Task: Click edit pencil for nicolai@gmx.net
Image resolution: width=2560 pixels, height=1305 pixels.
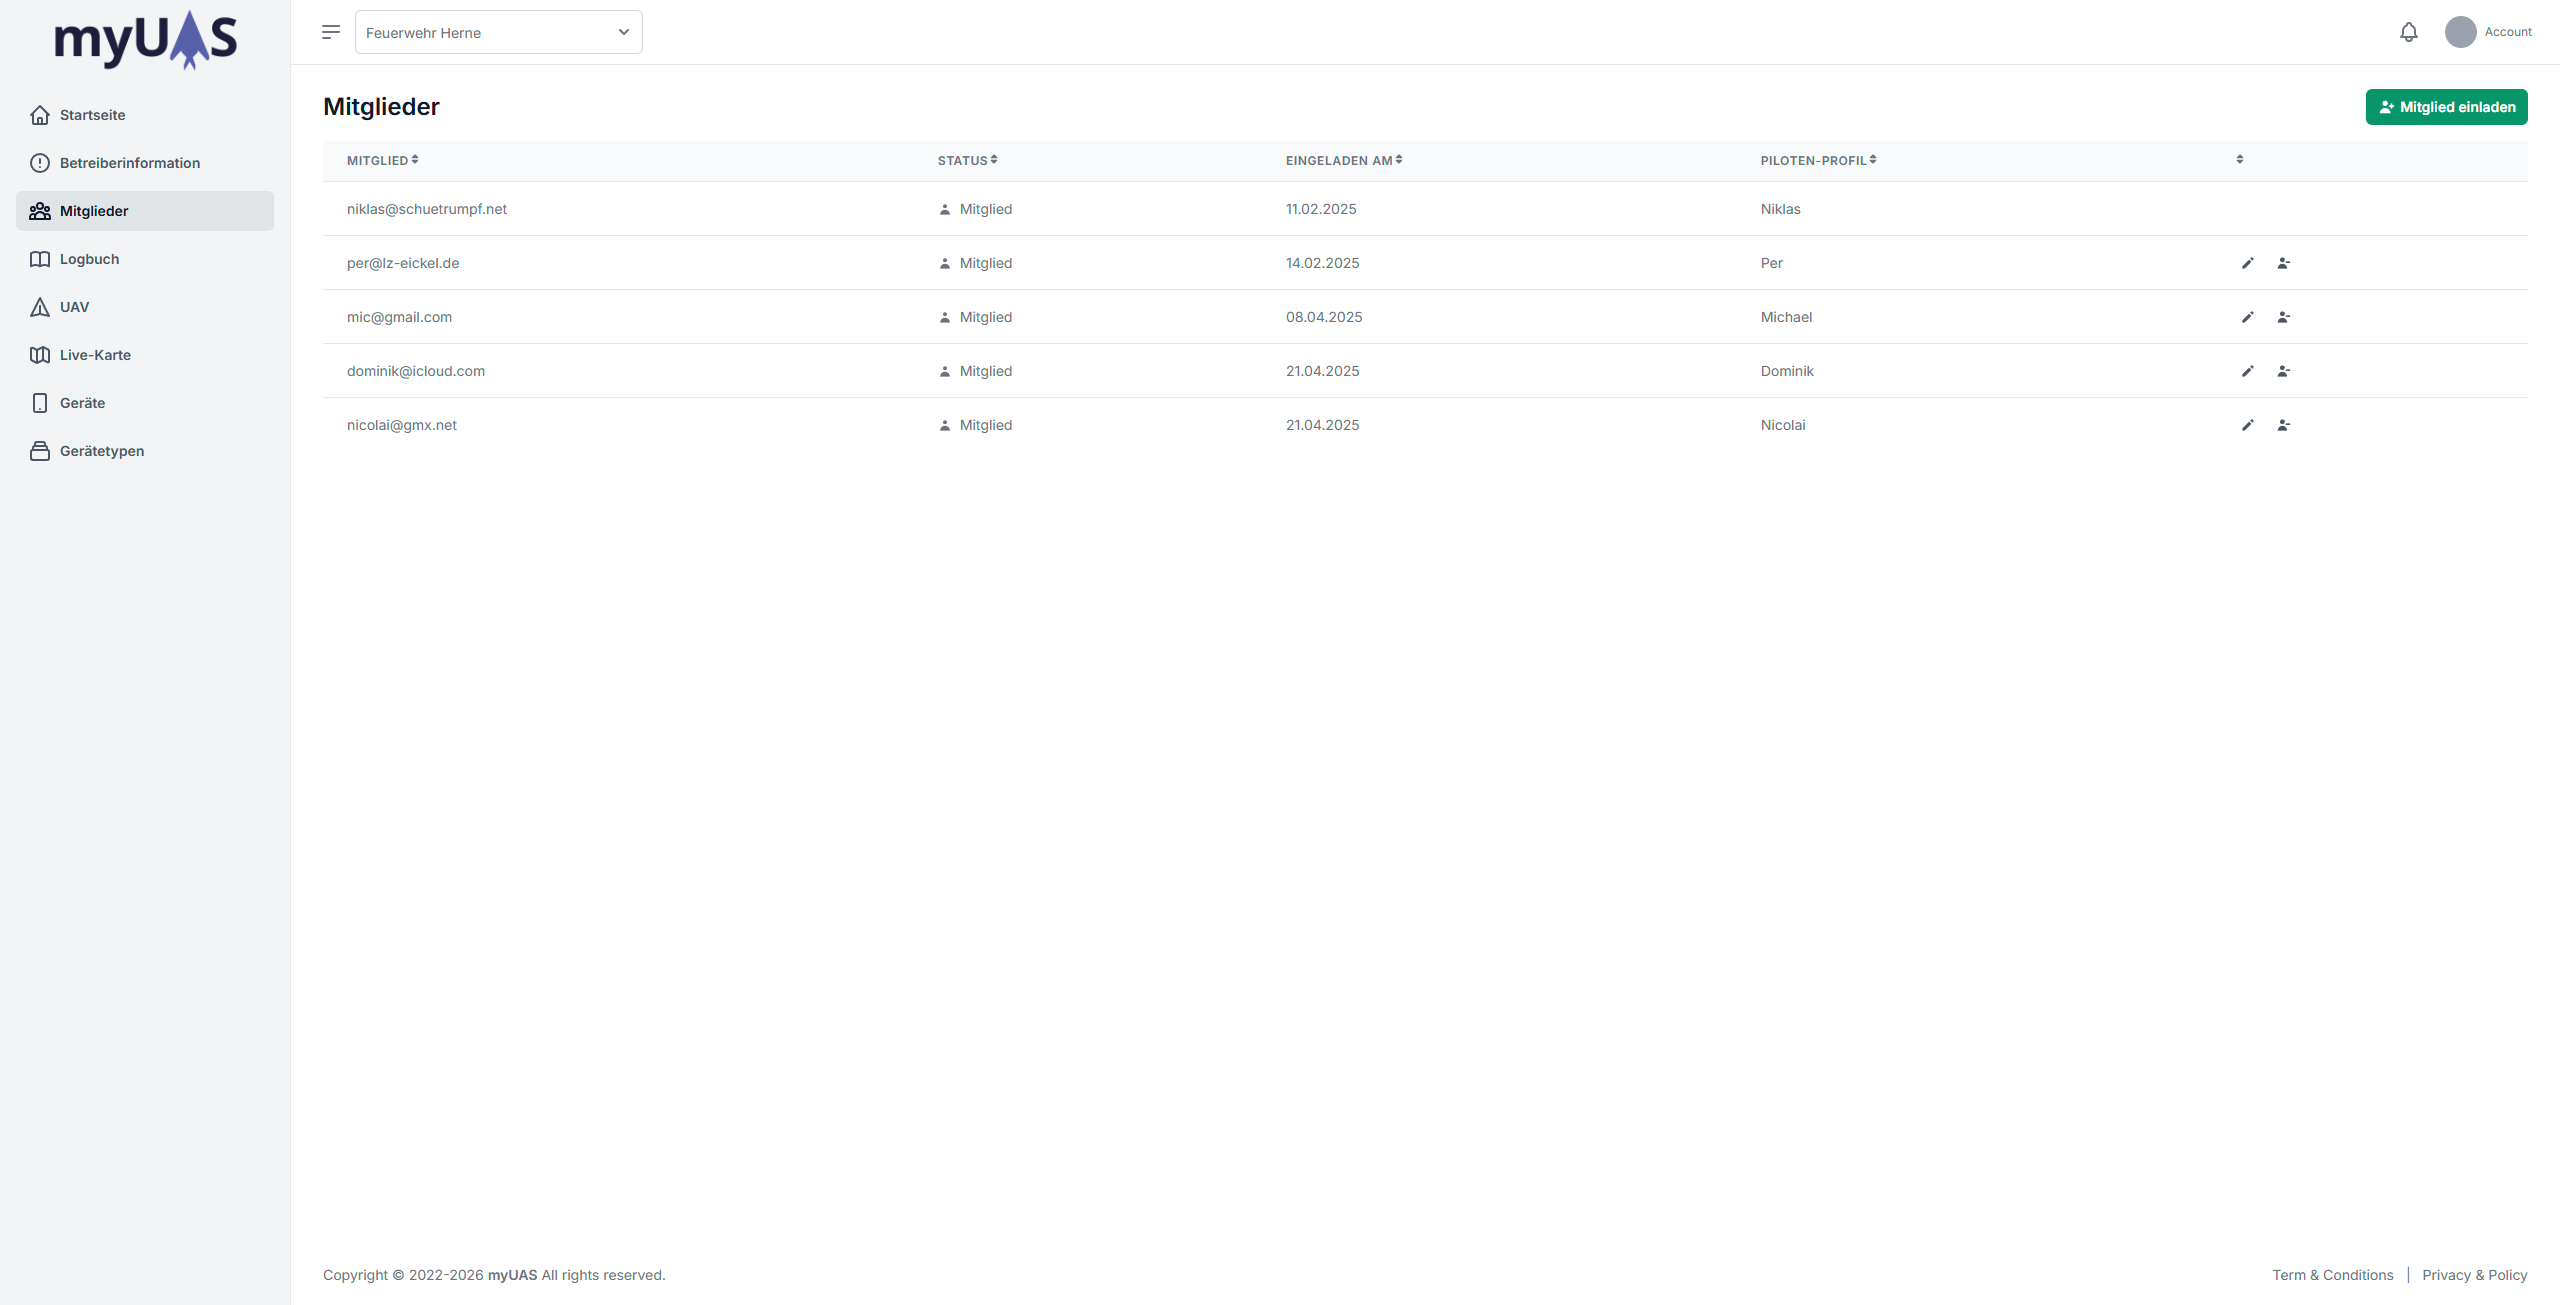Action: pos(2247,425)
